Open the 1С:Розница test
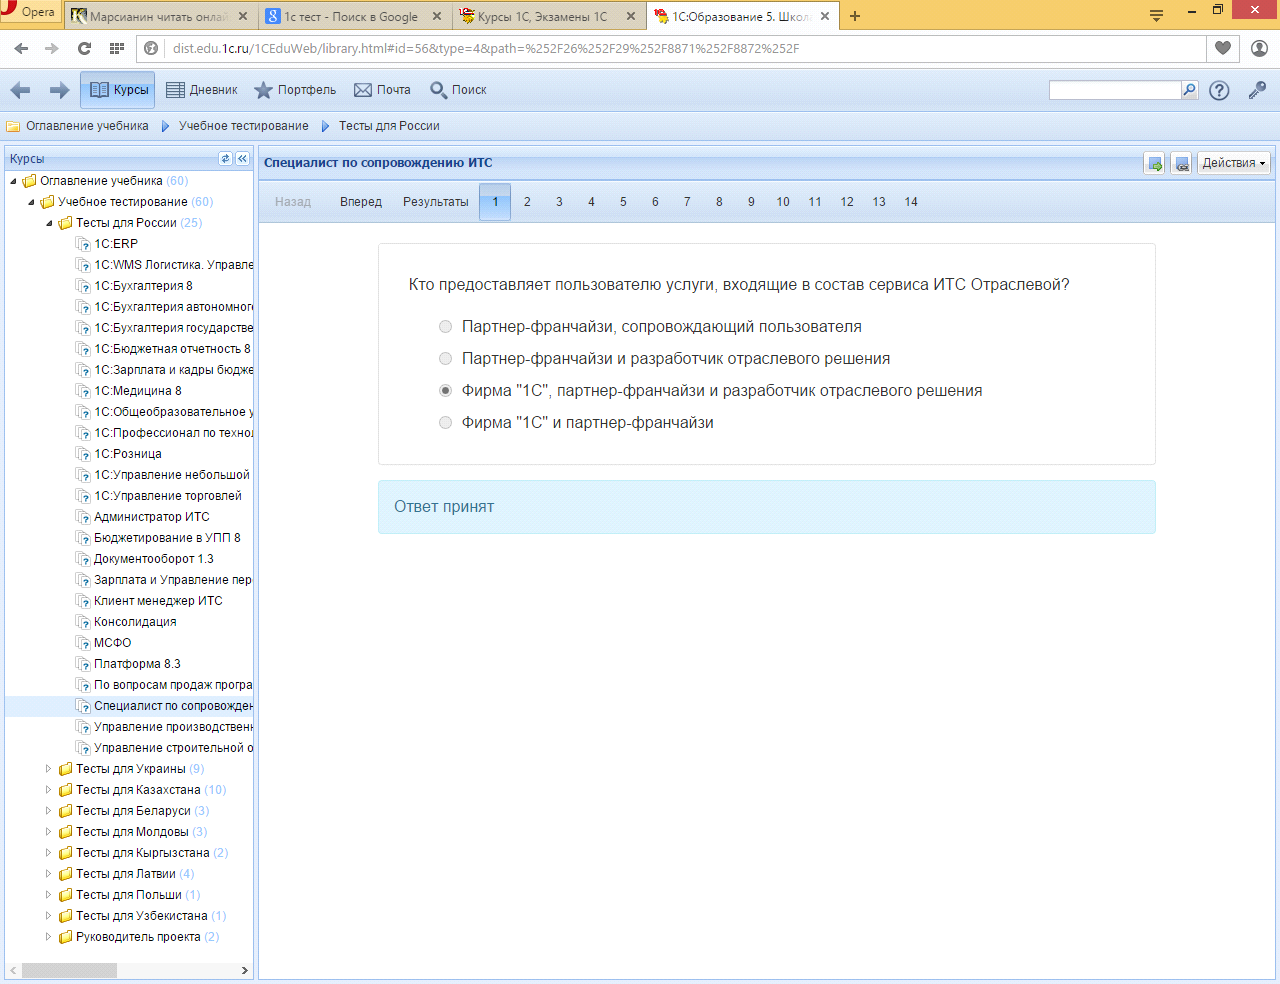Image resolution: width=1280 pixels, height=984 pixels. (x=128, y=454)
